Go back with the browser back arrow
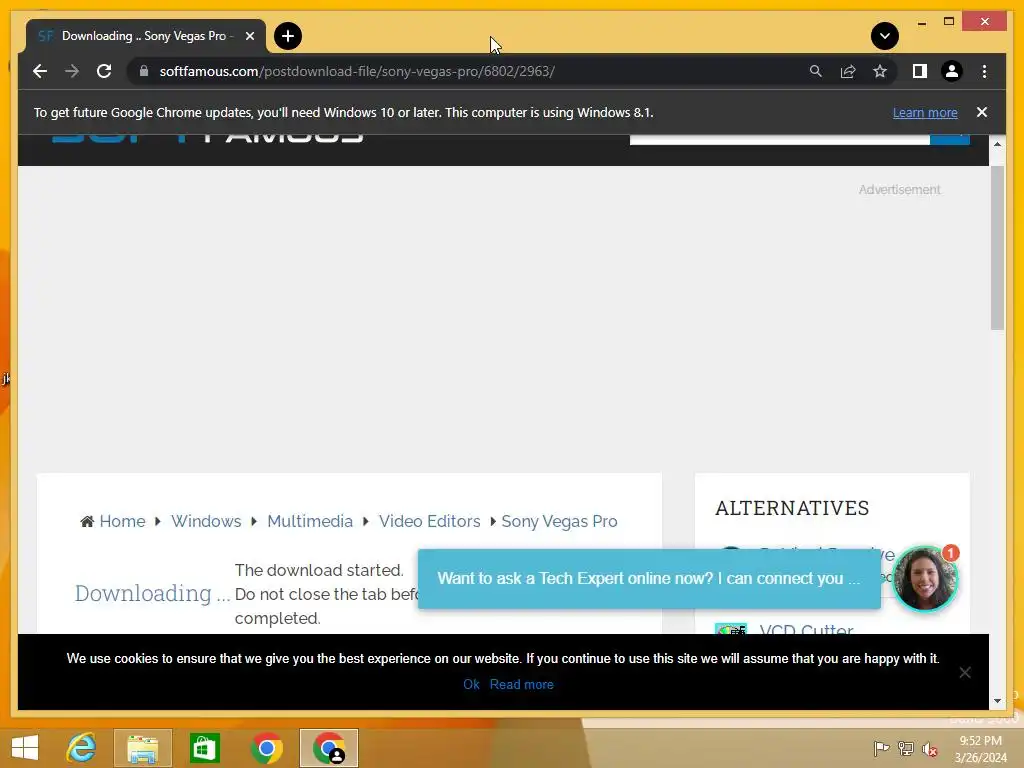 point(40,71)
